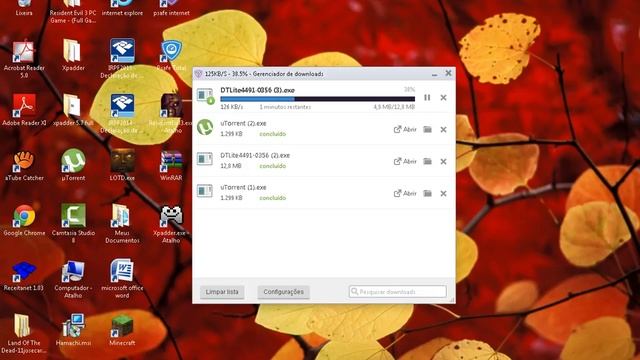Show DTLite4491-0356 (2).exe in folder
Viewport: 640px width, 360px height.
[x=427, y=161]
